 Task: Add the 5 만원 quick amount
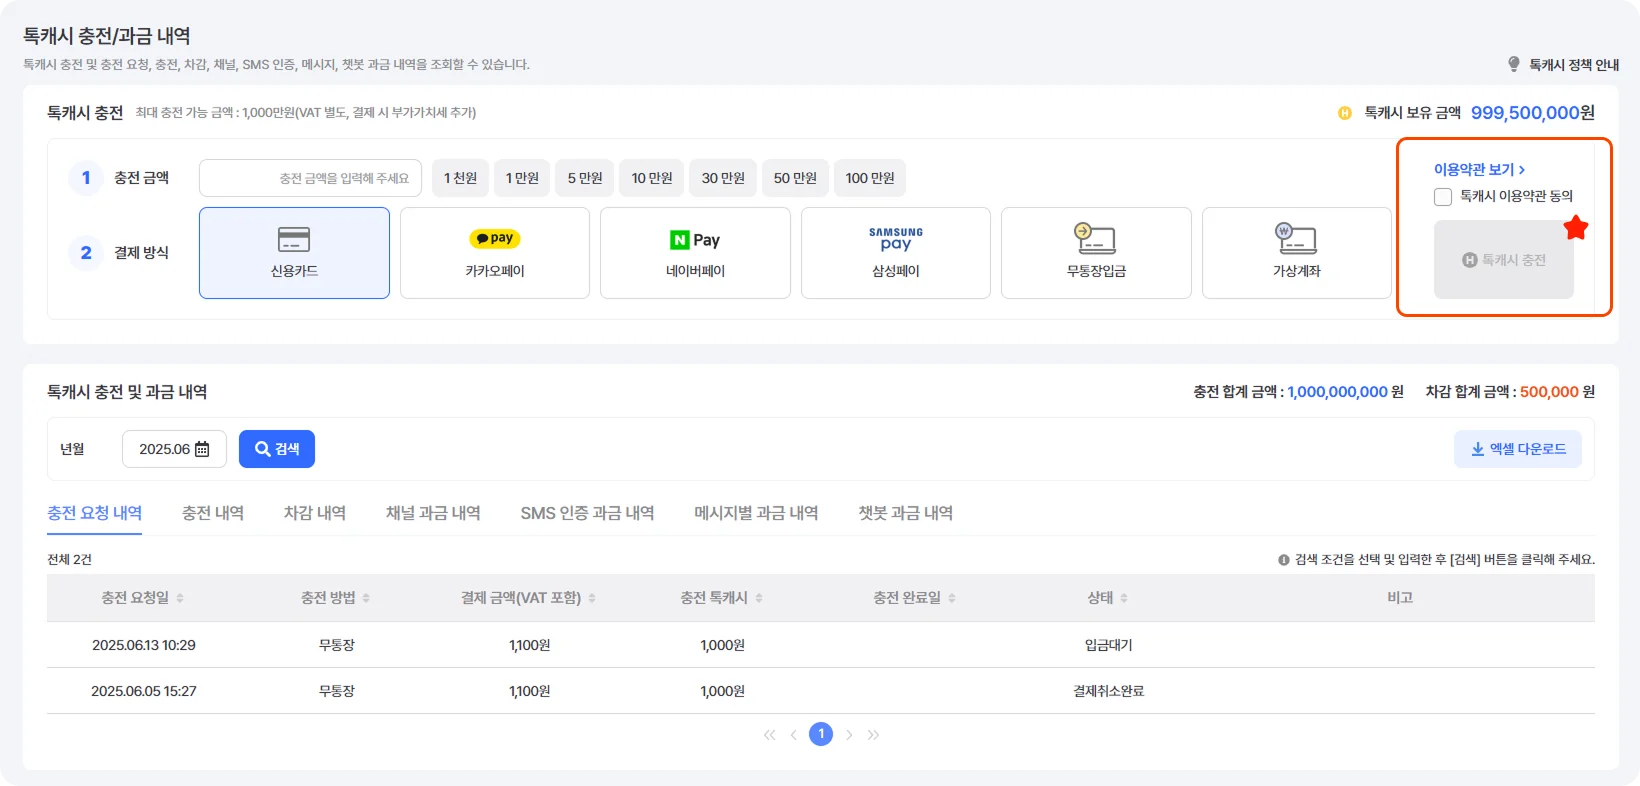click(585, 178)
